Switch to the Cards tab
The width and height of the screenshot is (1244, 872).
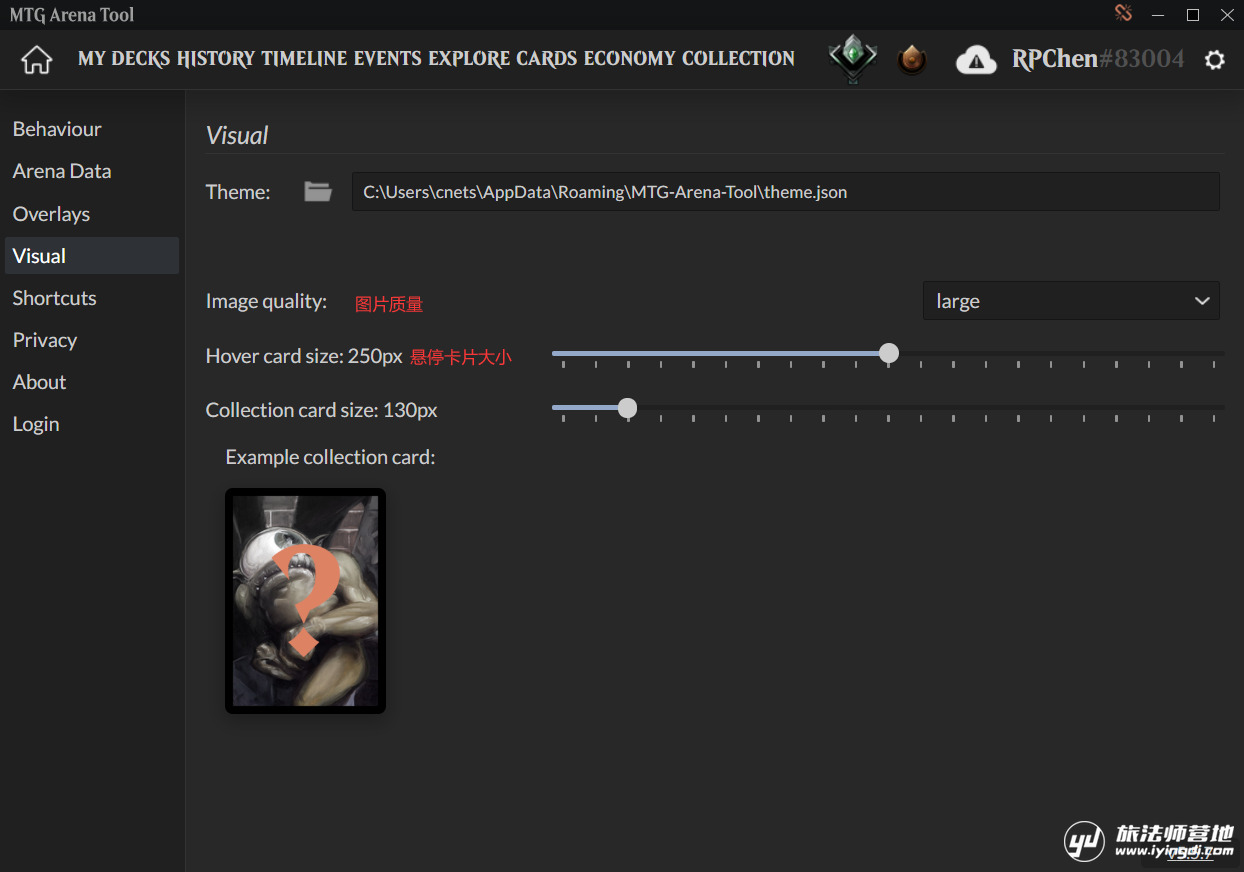pyautogui.click(x=547, y=59)
